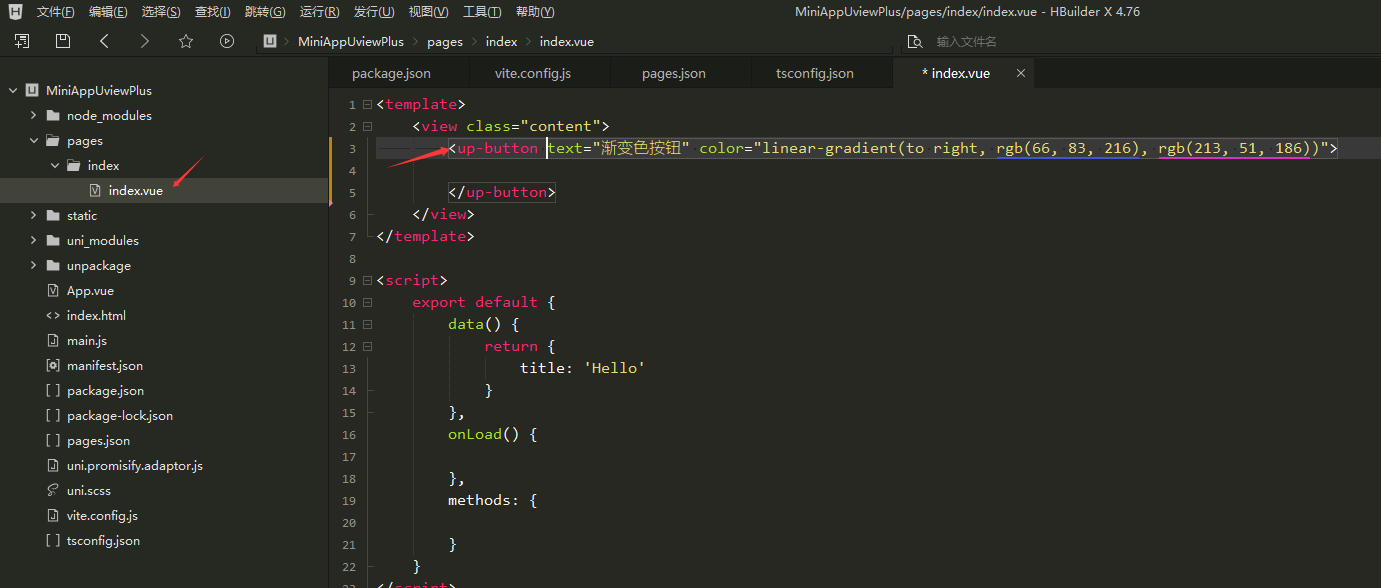Click the rgb(66, 83, 216) color value
Image resolution: width=1381 pixels, height=588 pixels.
point(1068,148)
